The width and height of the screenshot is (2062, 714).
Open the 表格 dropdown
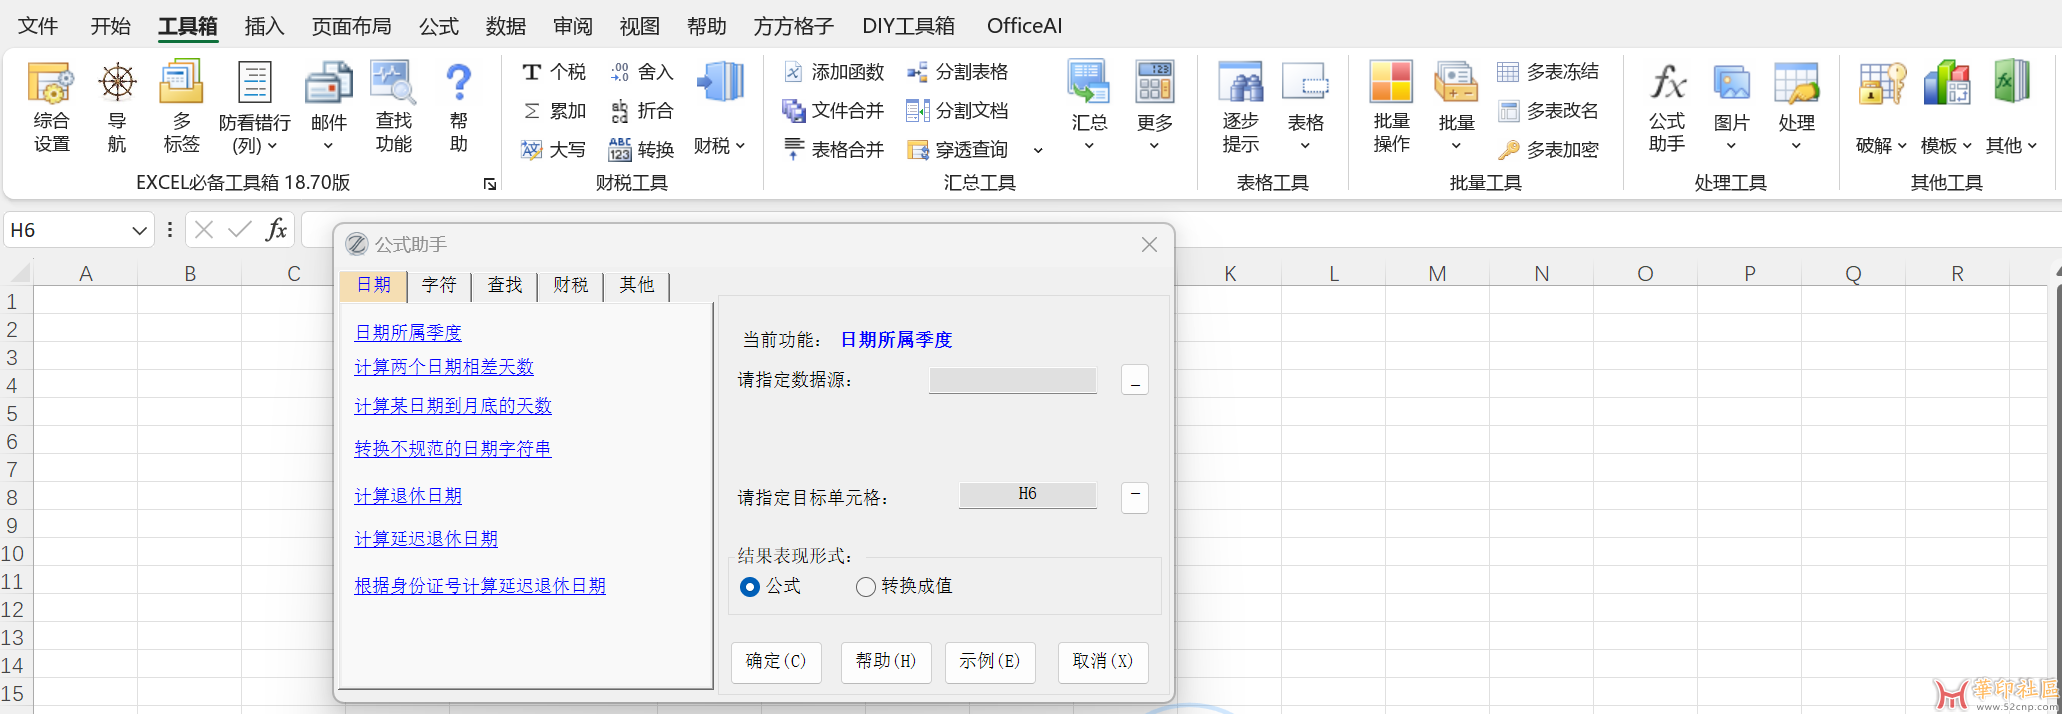click(x=1305, y=146)
